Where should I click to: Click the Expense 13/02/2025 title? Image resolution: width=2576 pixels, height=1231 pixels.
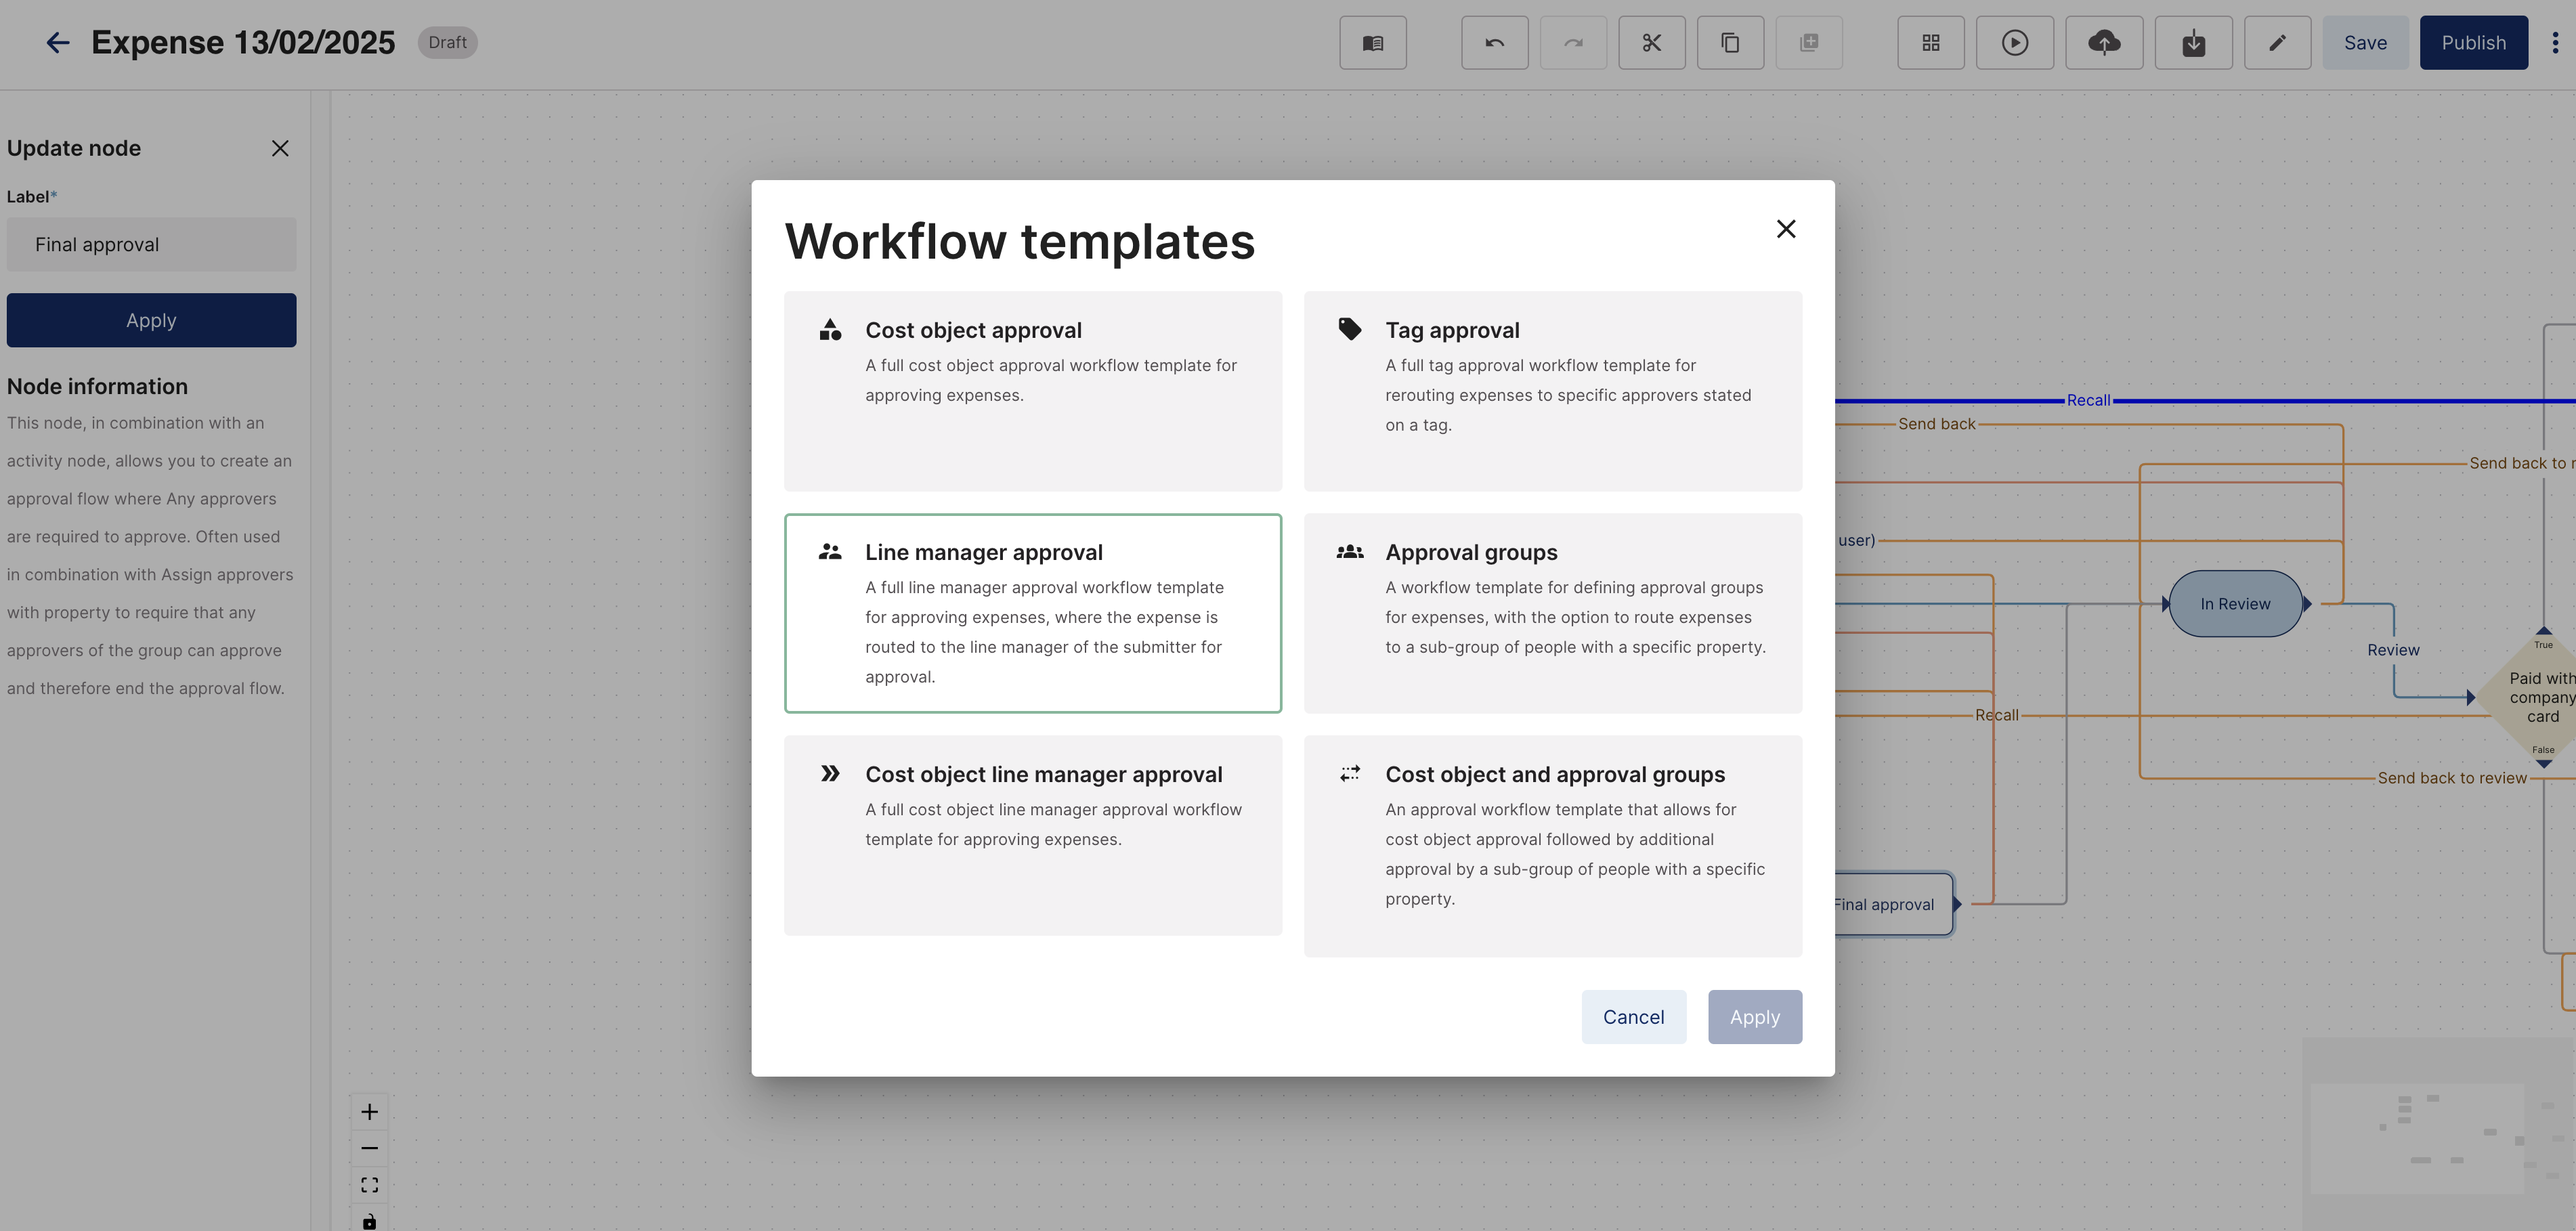(x=243, y=42)
